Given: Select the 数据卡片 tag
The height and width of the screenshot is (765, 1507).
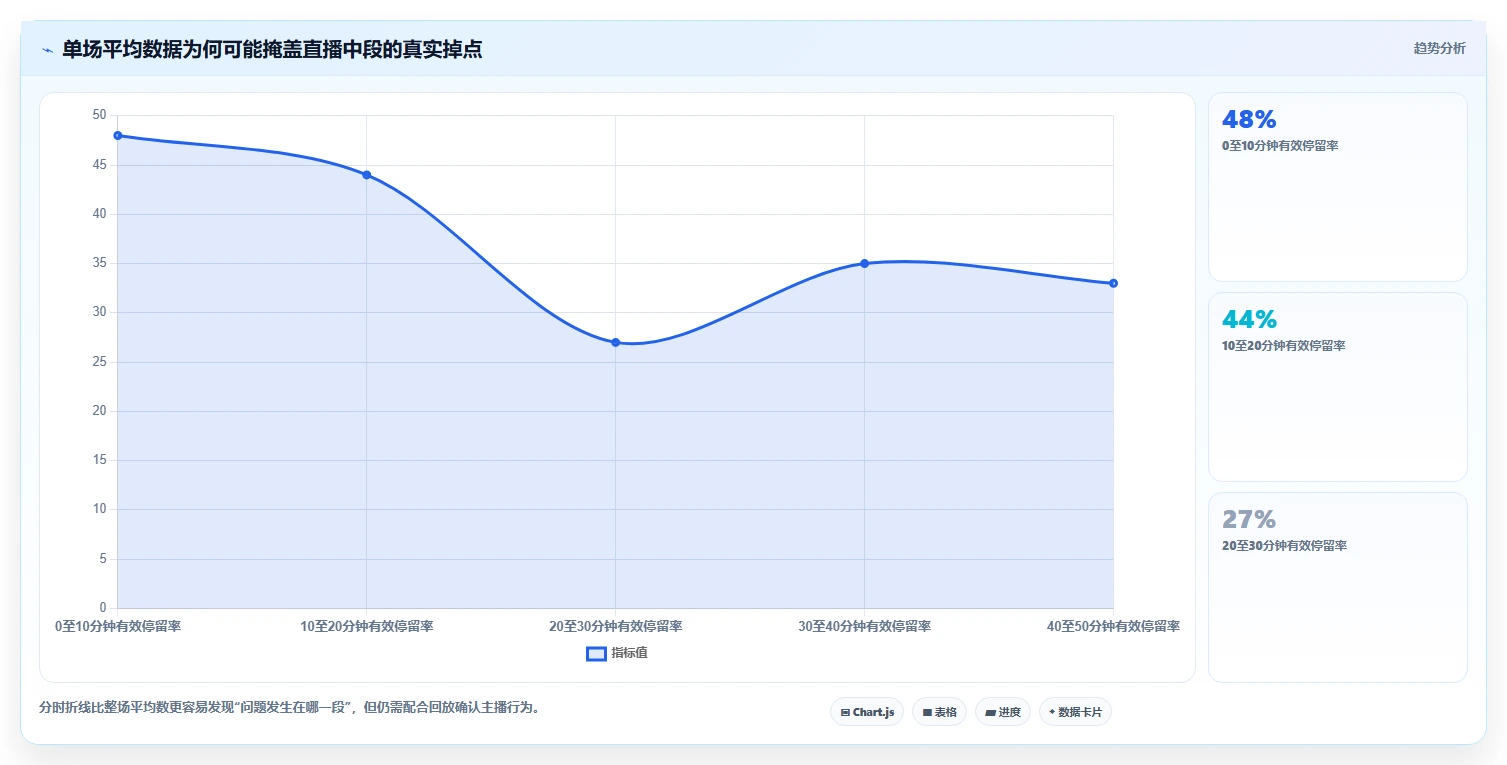Looking at the screenshot, I should click(x=1075, y=712).
